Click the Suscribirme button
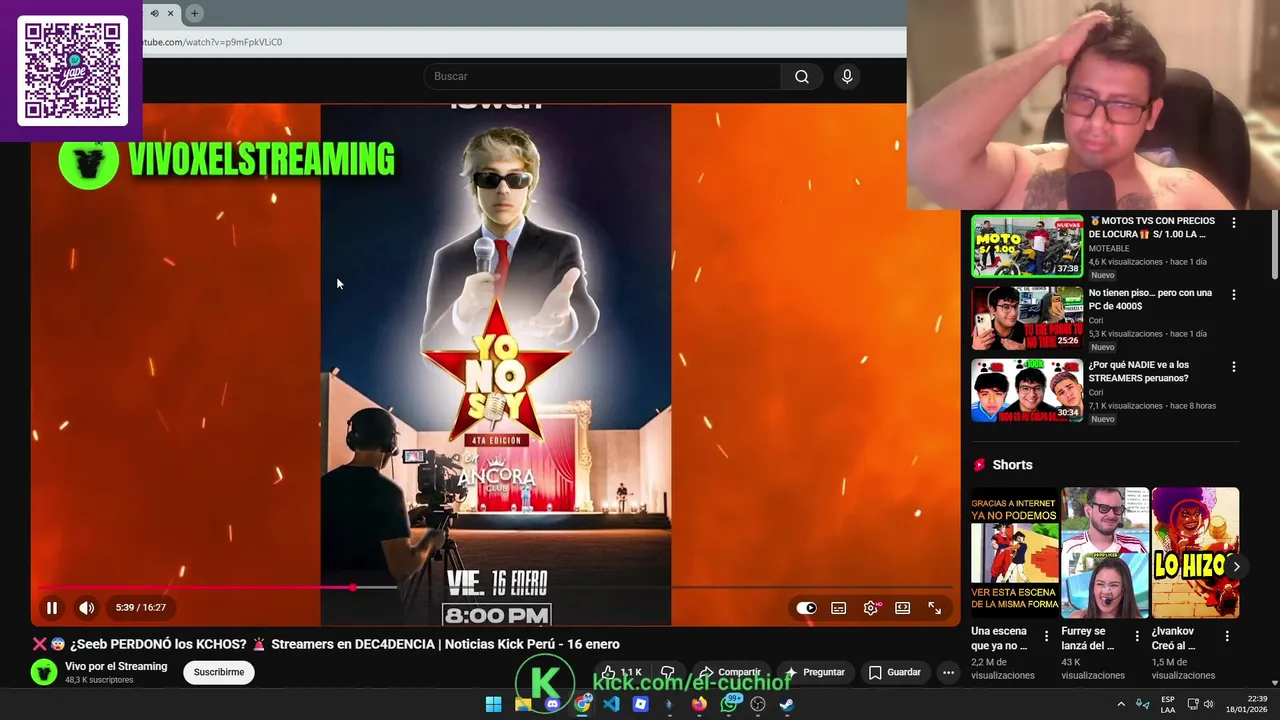Image resolution: width=1280 pixels, height=720 pixels. pos(219,672)
